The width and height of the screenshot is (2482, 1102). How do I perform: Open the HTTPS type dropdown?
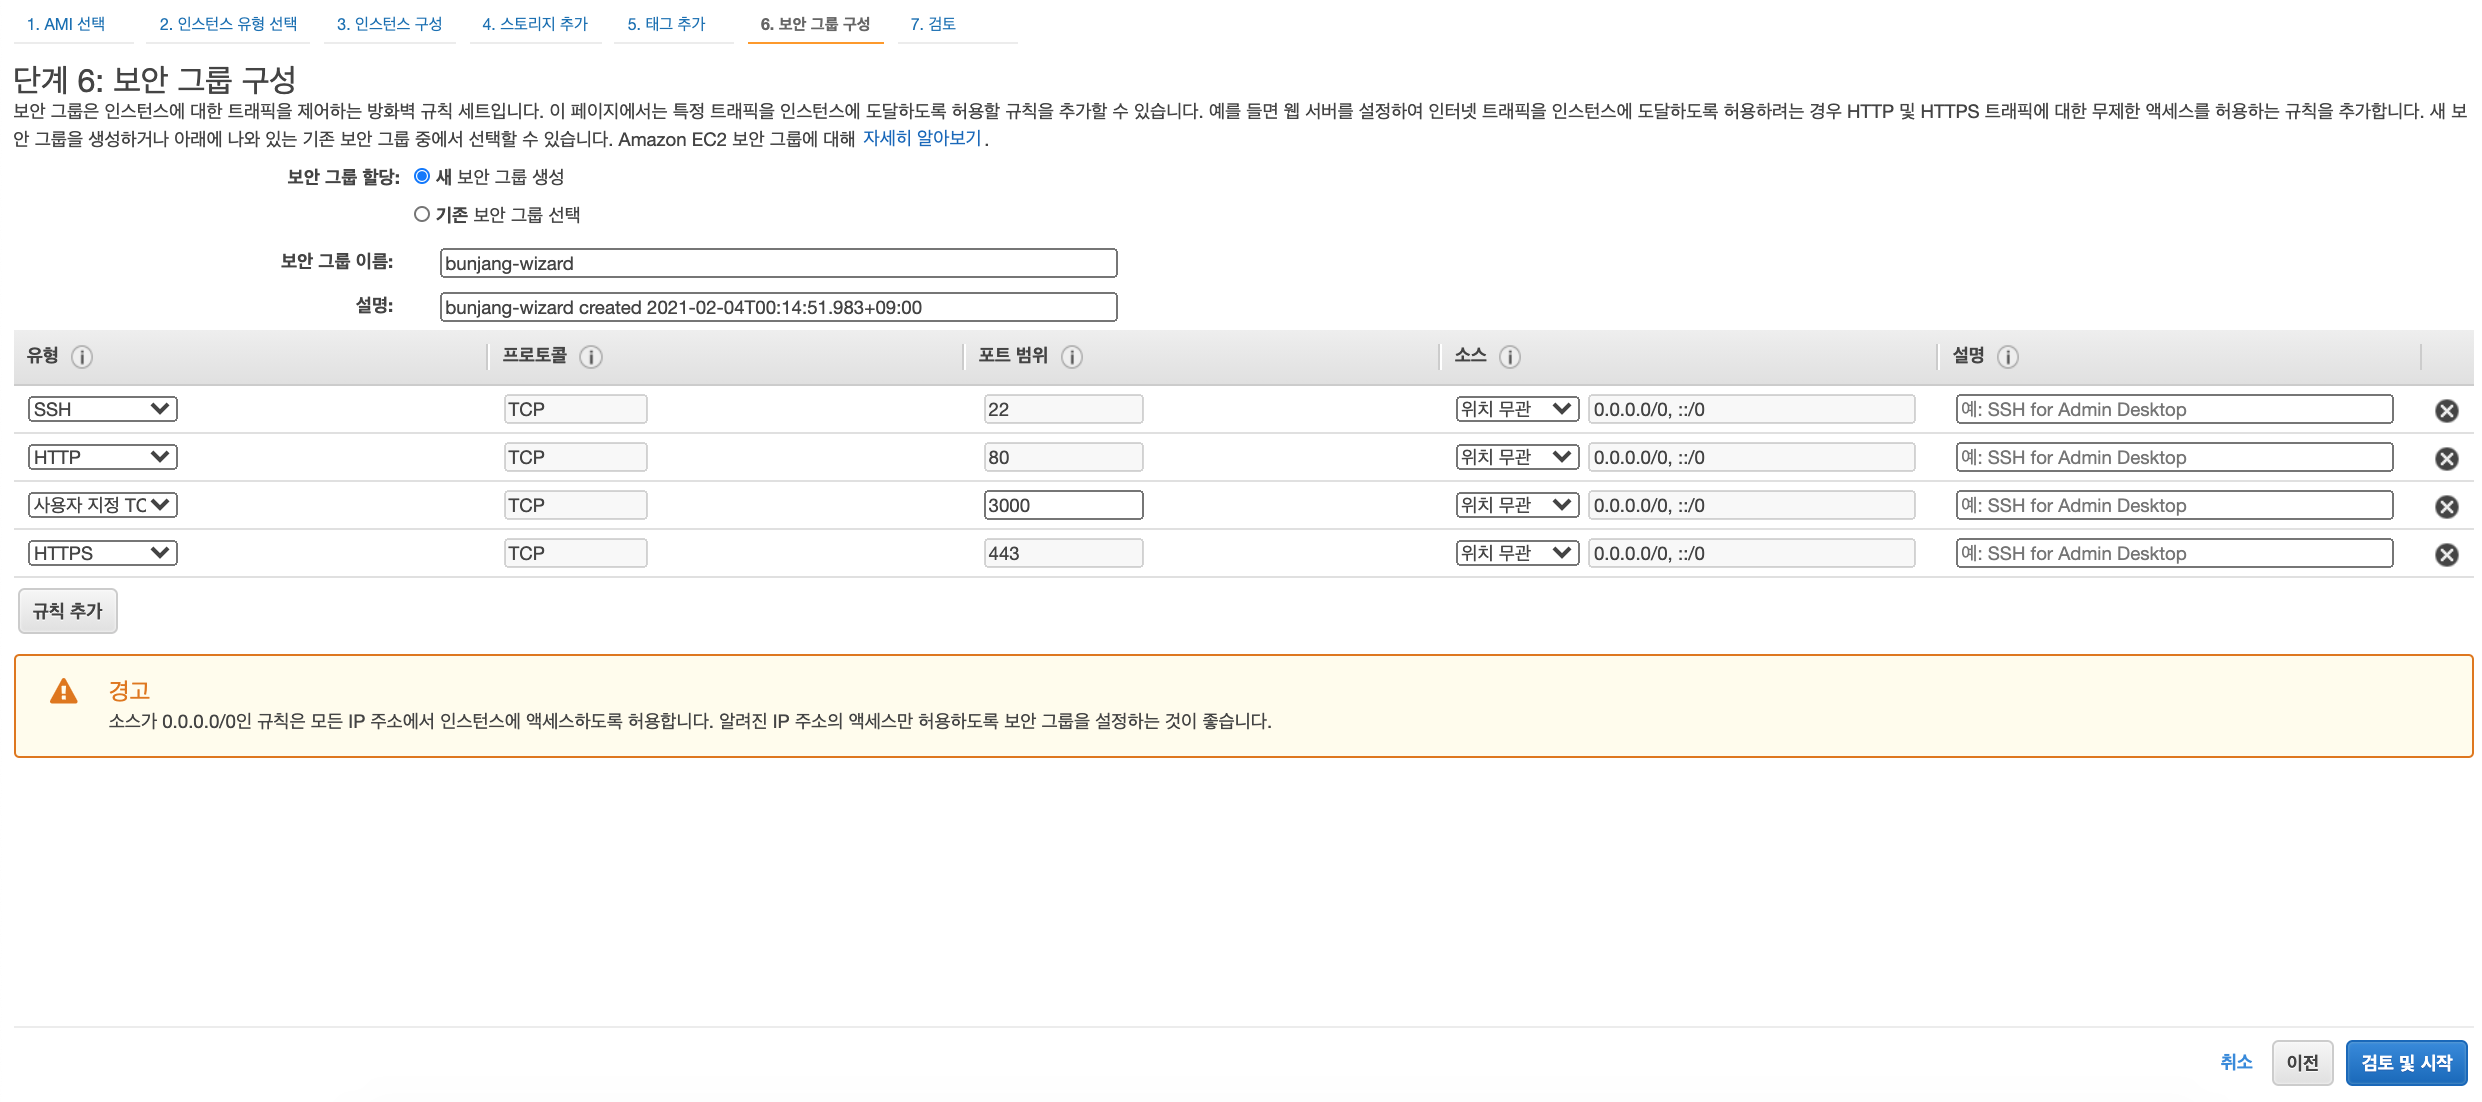102,553
